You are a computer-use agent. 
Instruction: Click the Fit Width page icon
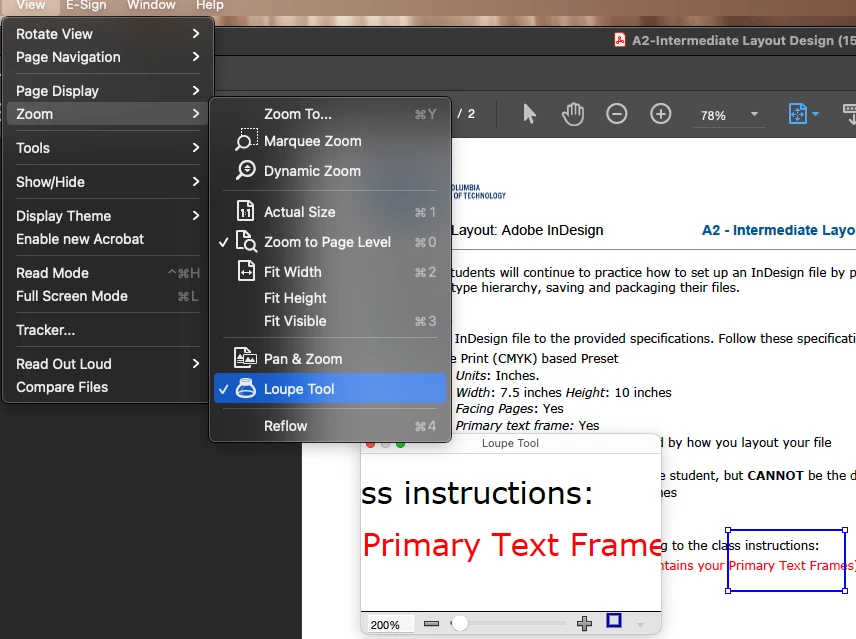(x=246, y=271)
